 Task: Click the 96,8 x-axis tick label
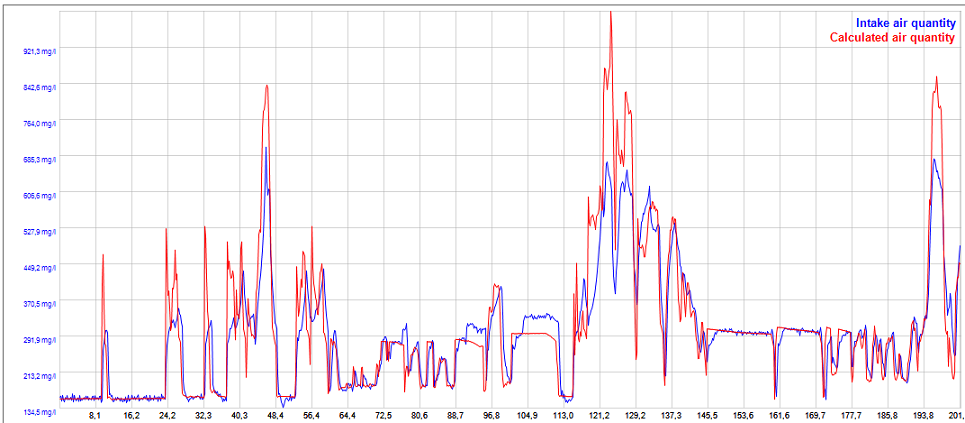tap(491, 415)
